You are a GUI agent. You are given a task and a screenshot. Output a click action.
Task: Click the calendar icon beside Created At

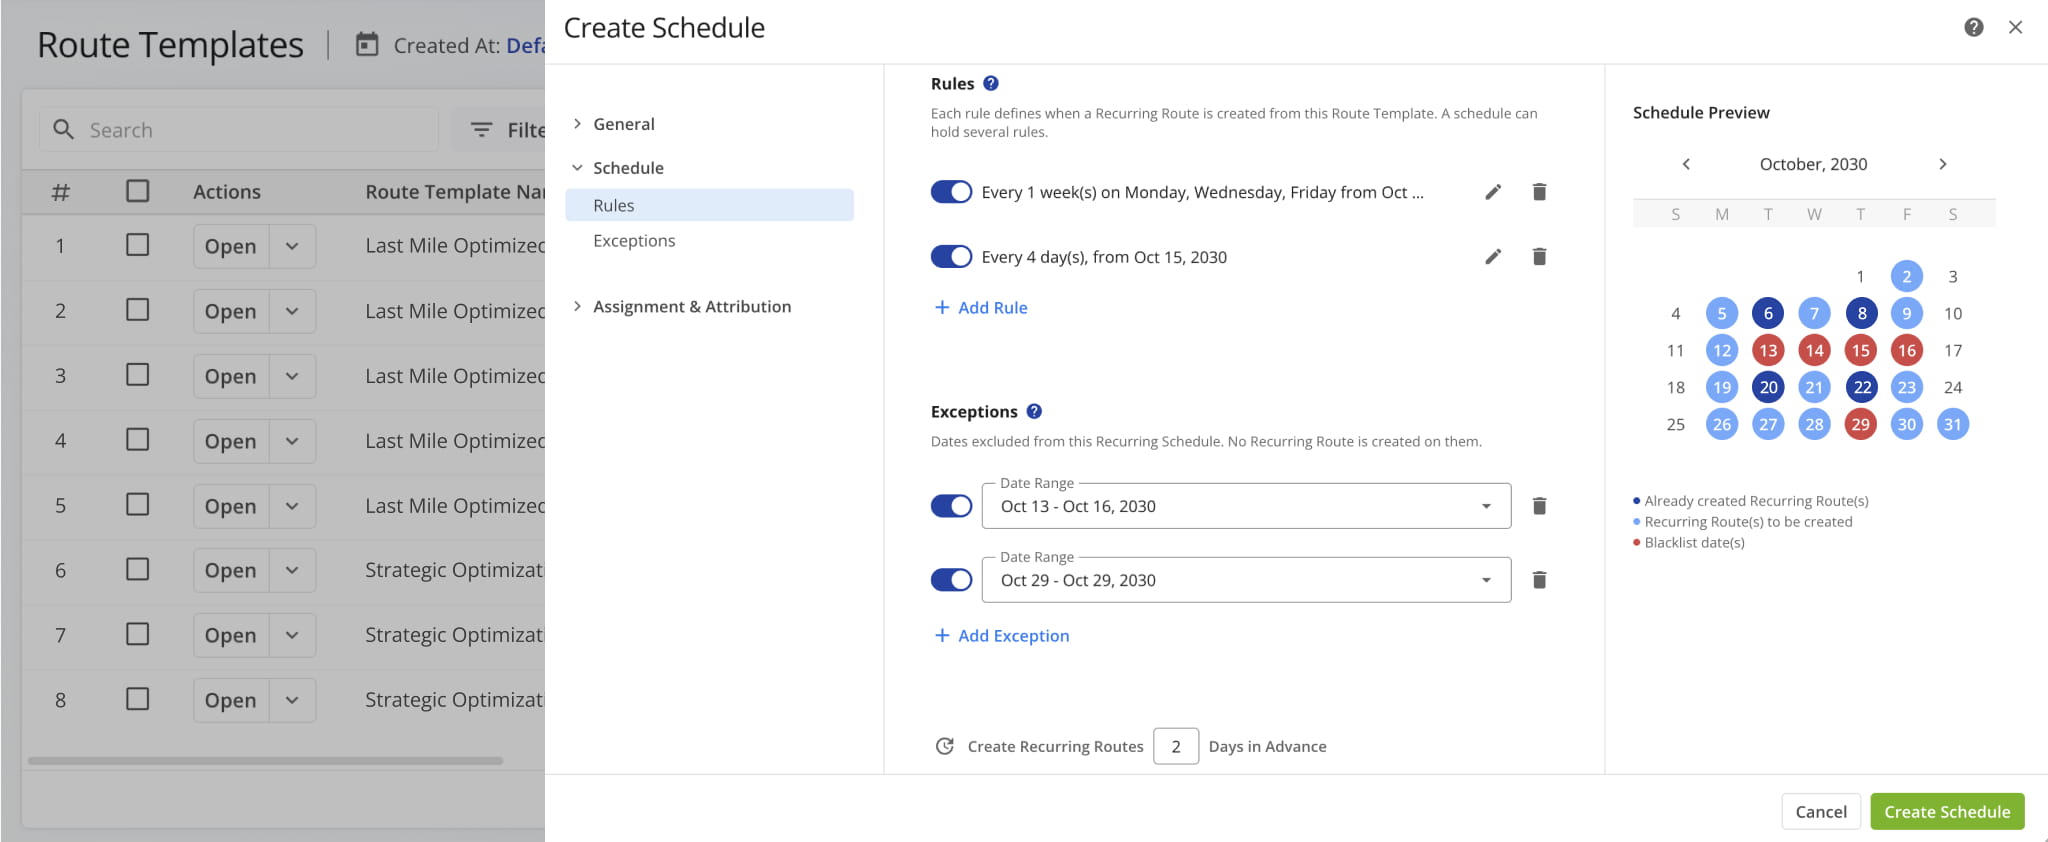[367, 45]
